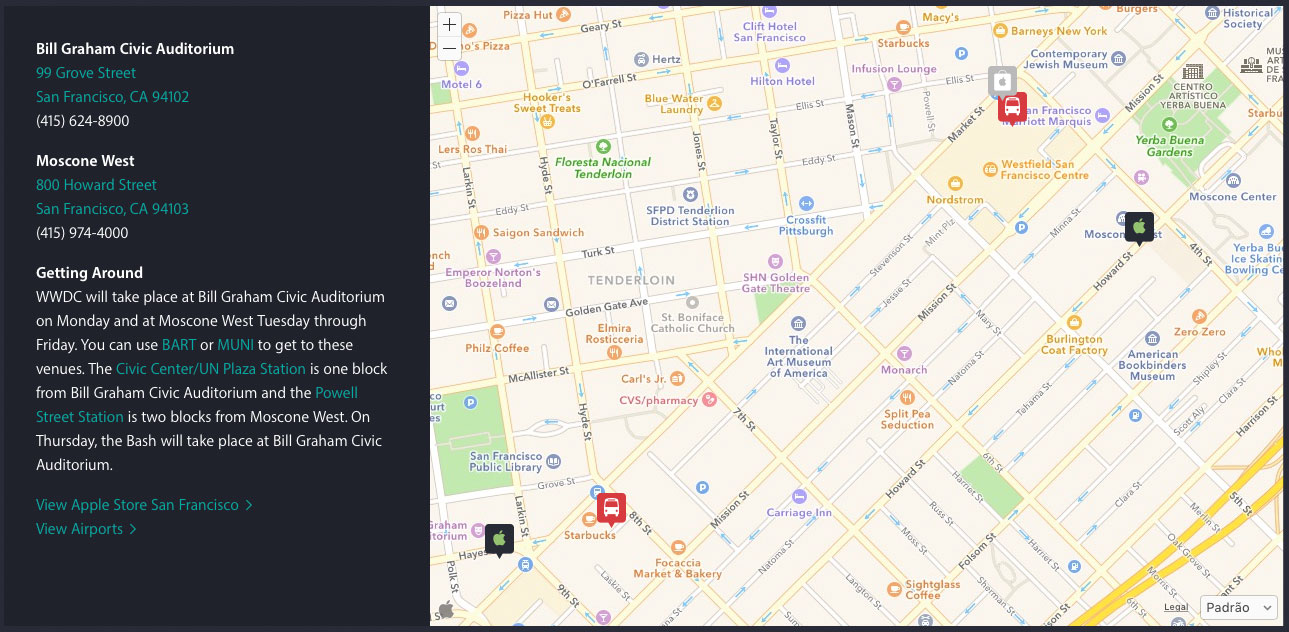Click the Pizza Hut map icon

click(566, 15)
